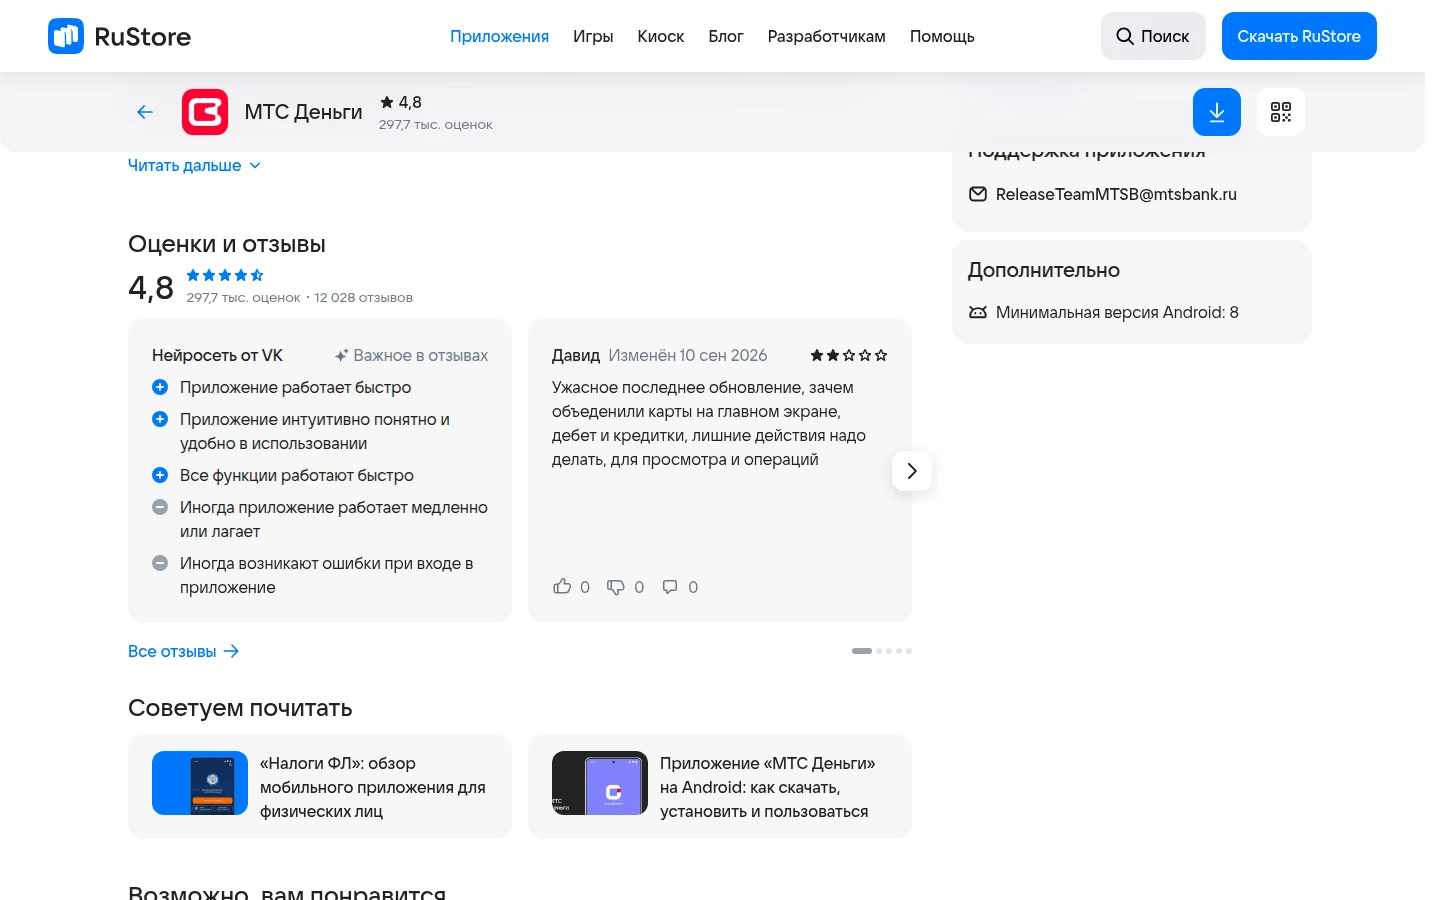Open the RuStore home logo
Image resolution: width=1440 pixels, height=900 pixels.
tap(120, 36)
